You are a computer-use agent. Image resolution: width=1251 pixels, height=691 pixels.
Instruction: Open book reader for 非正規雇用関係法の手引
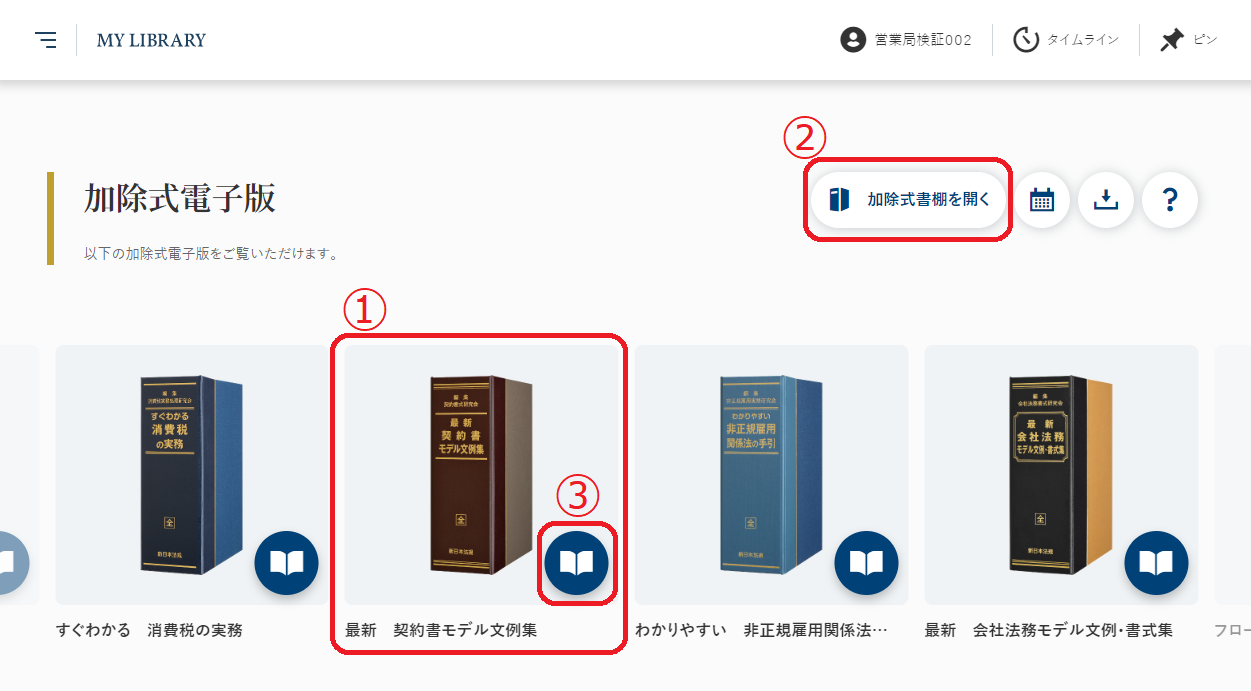point(866,563)
